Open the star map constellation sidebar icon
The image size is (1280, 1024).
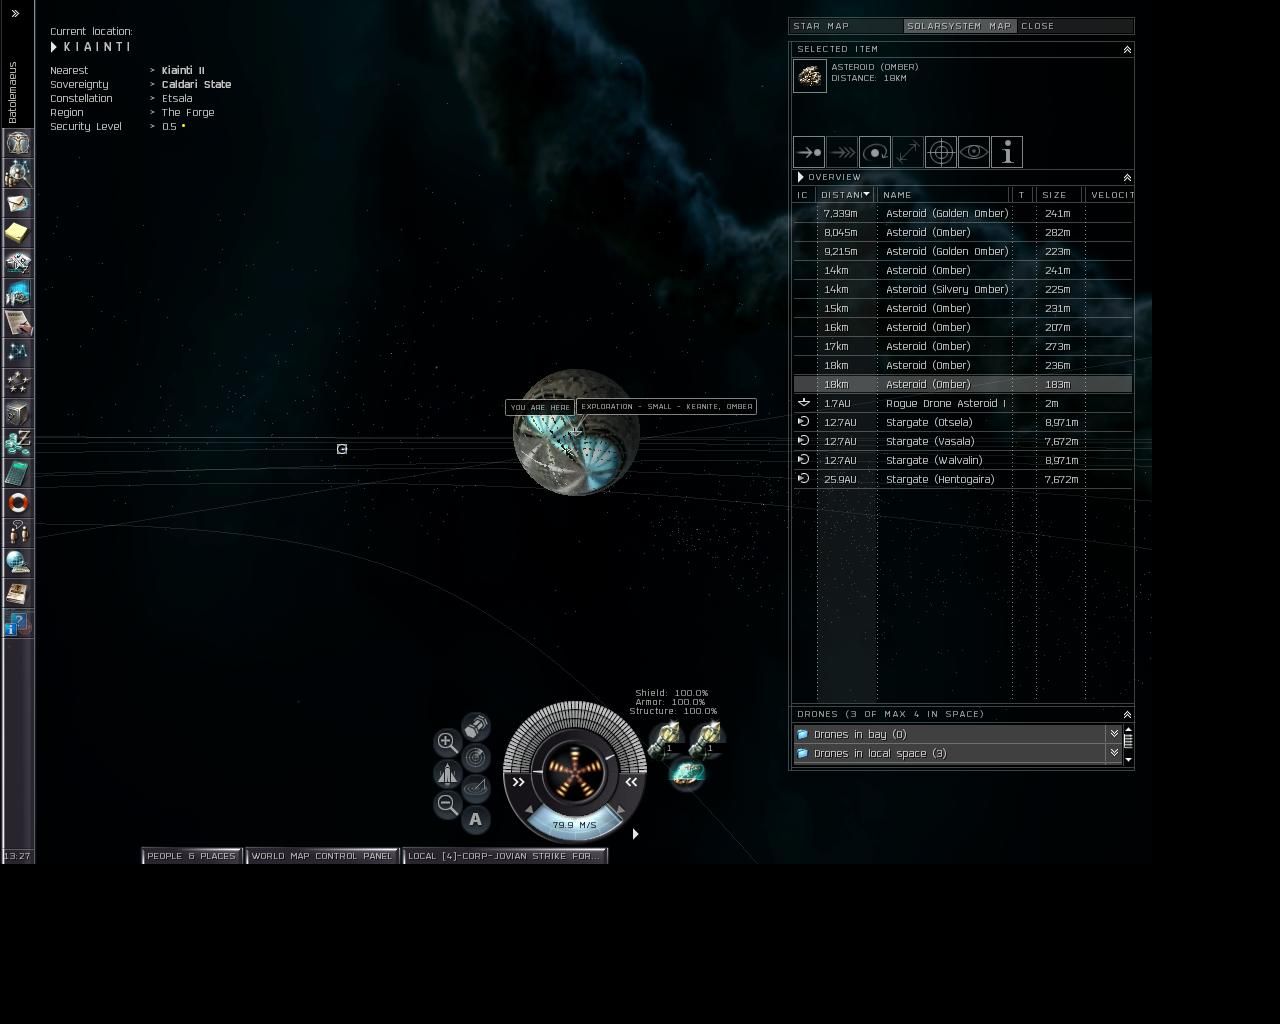(18, 353)
